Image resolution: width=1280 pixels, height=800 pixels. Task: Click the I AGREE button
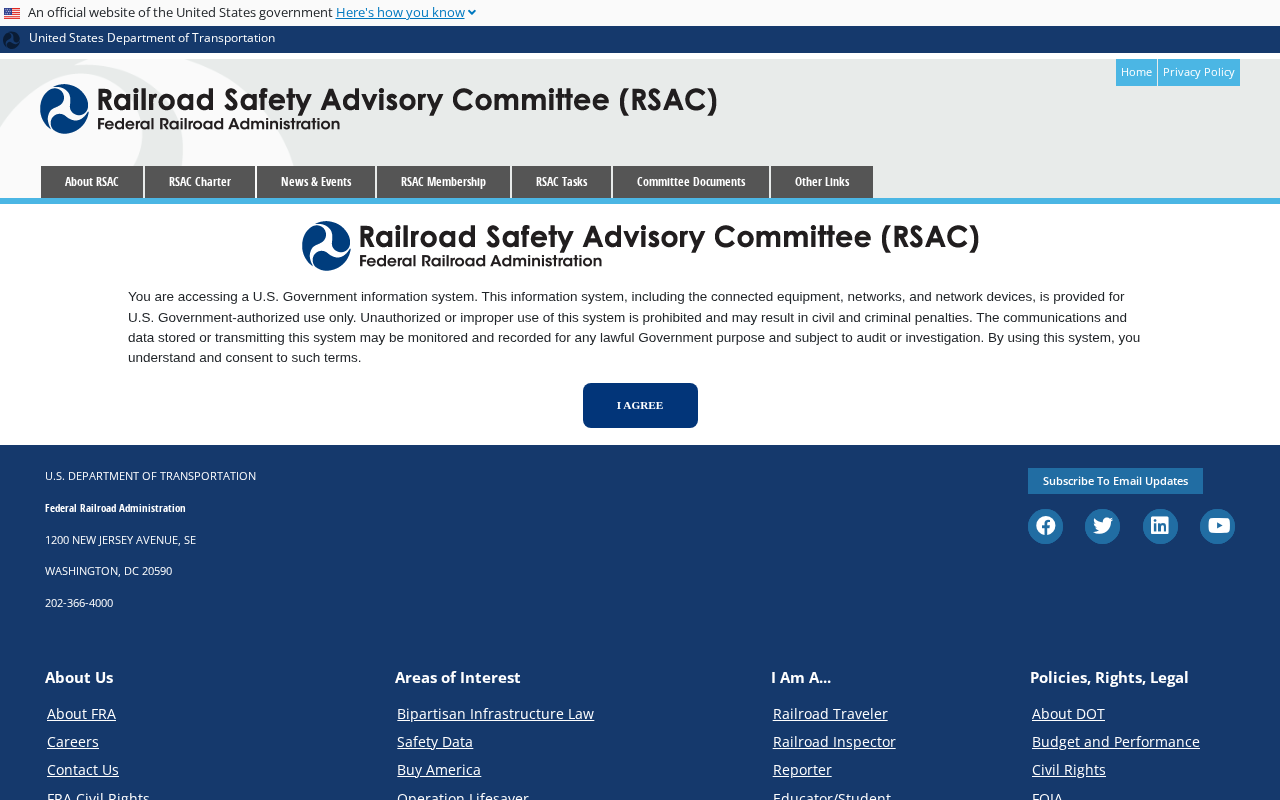[640, 405]
